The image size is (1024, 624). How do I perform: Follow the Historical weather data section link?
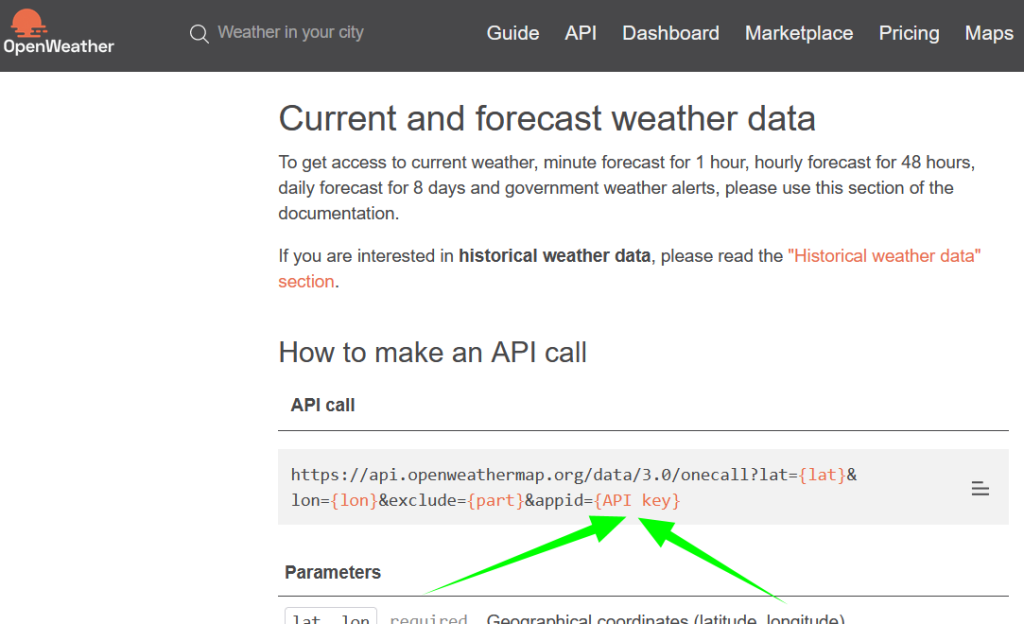point(884,255)
